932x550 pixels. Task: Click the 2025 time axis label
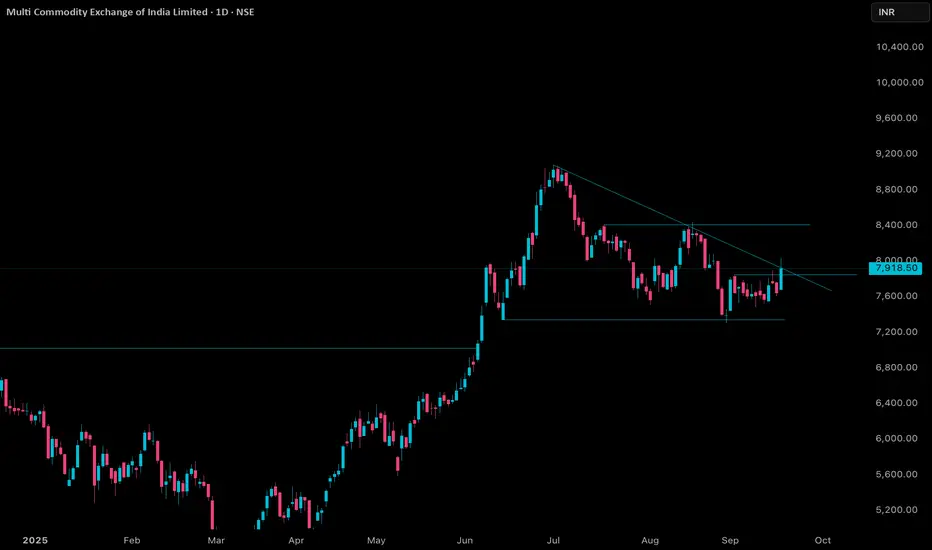35,540
